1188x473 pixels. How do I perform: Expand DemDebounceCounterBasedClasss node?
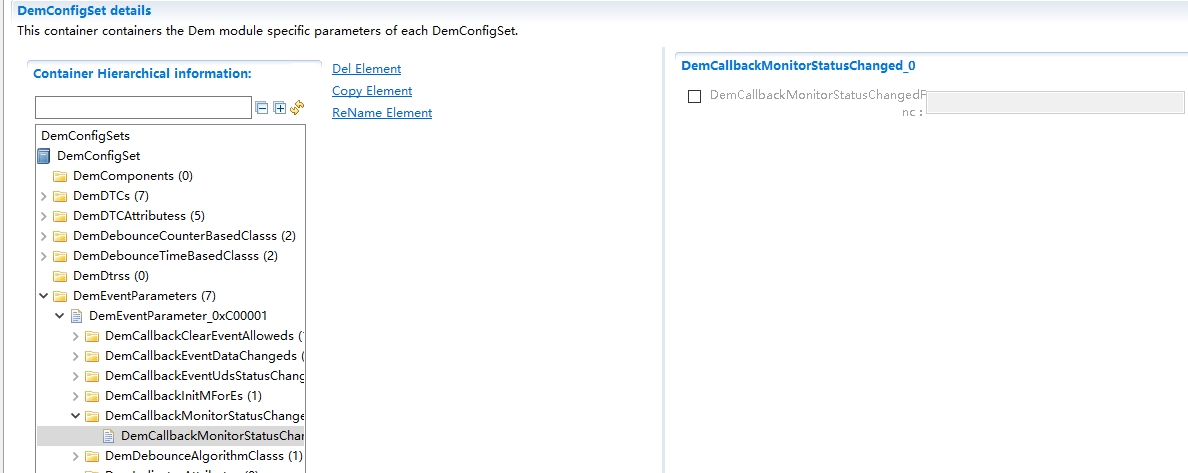point(43,236)
